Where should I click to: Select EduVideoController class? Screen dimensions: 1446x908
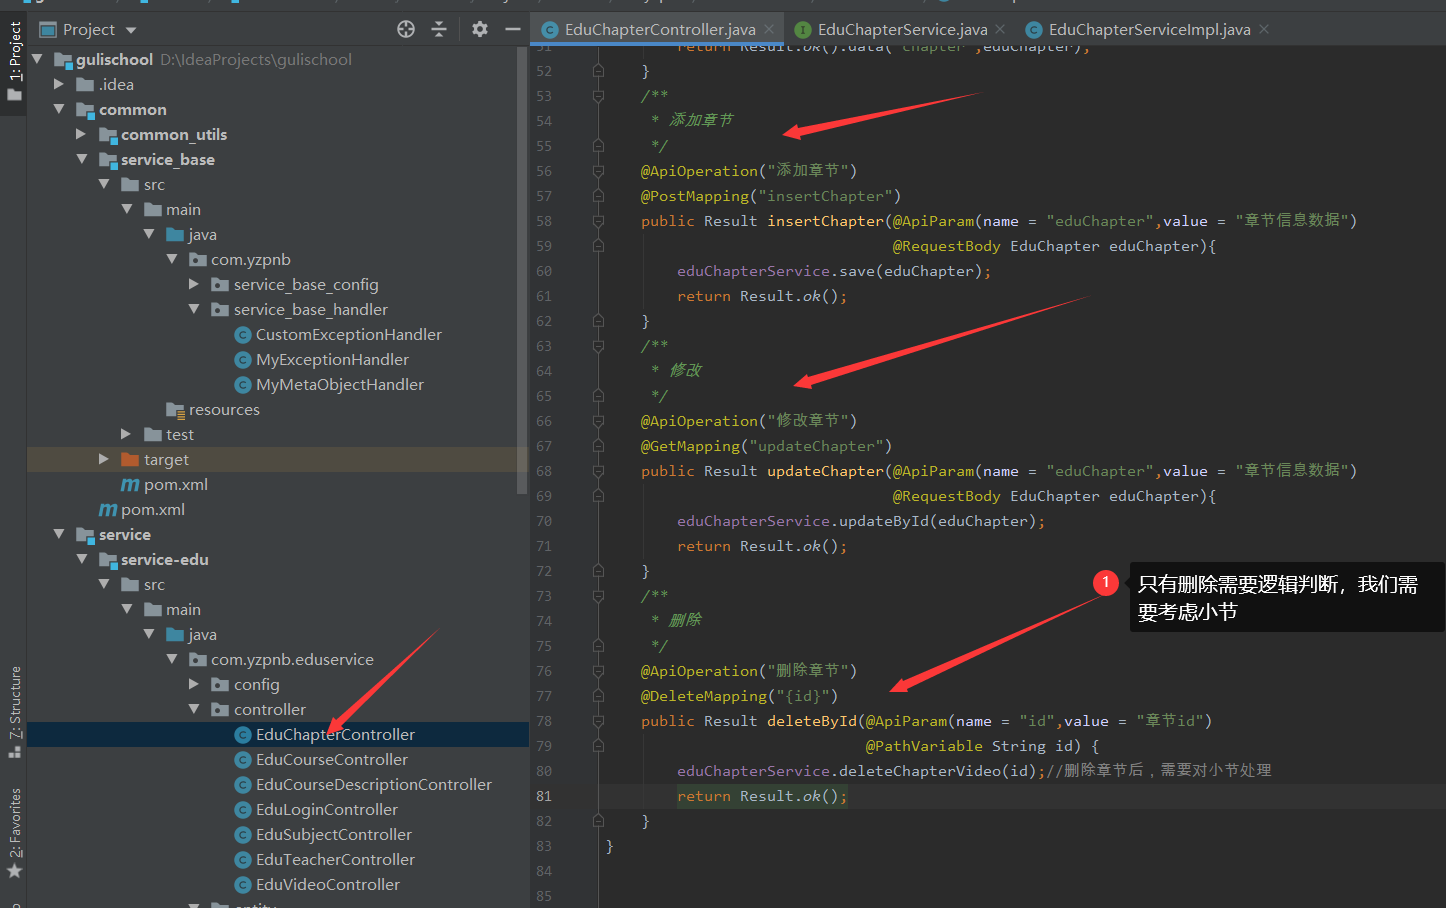(328, 884)
